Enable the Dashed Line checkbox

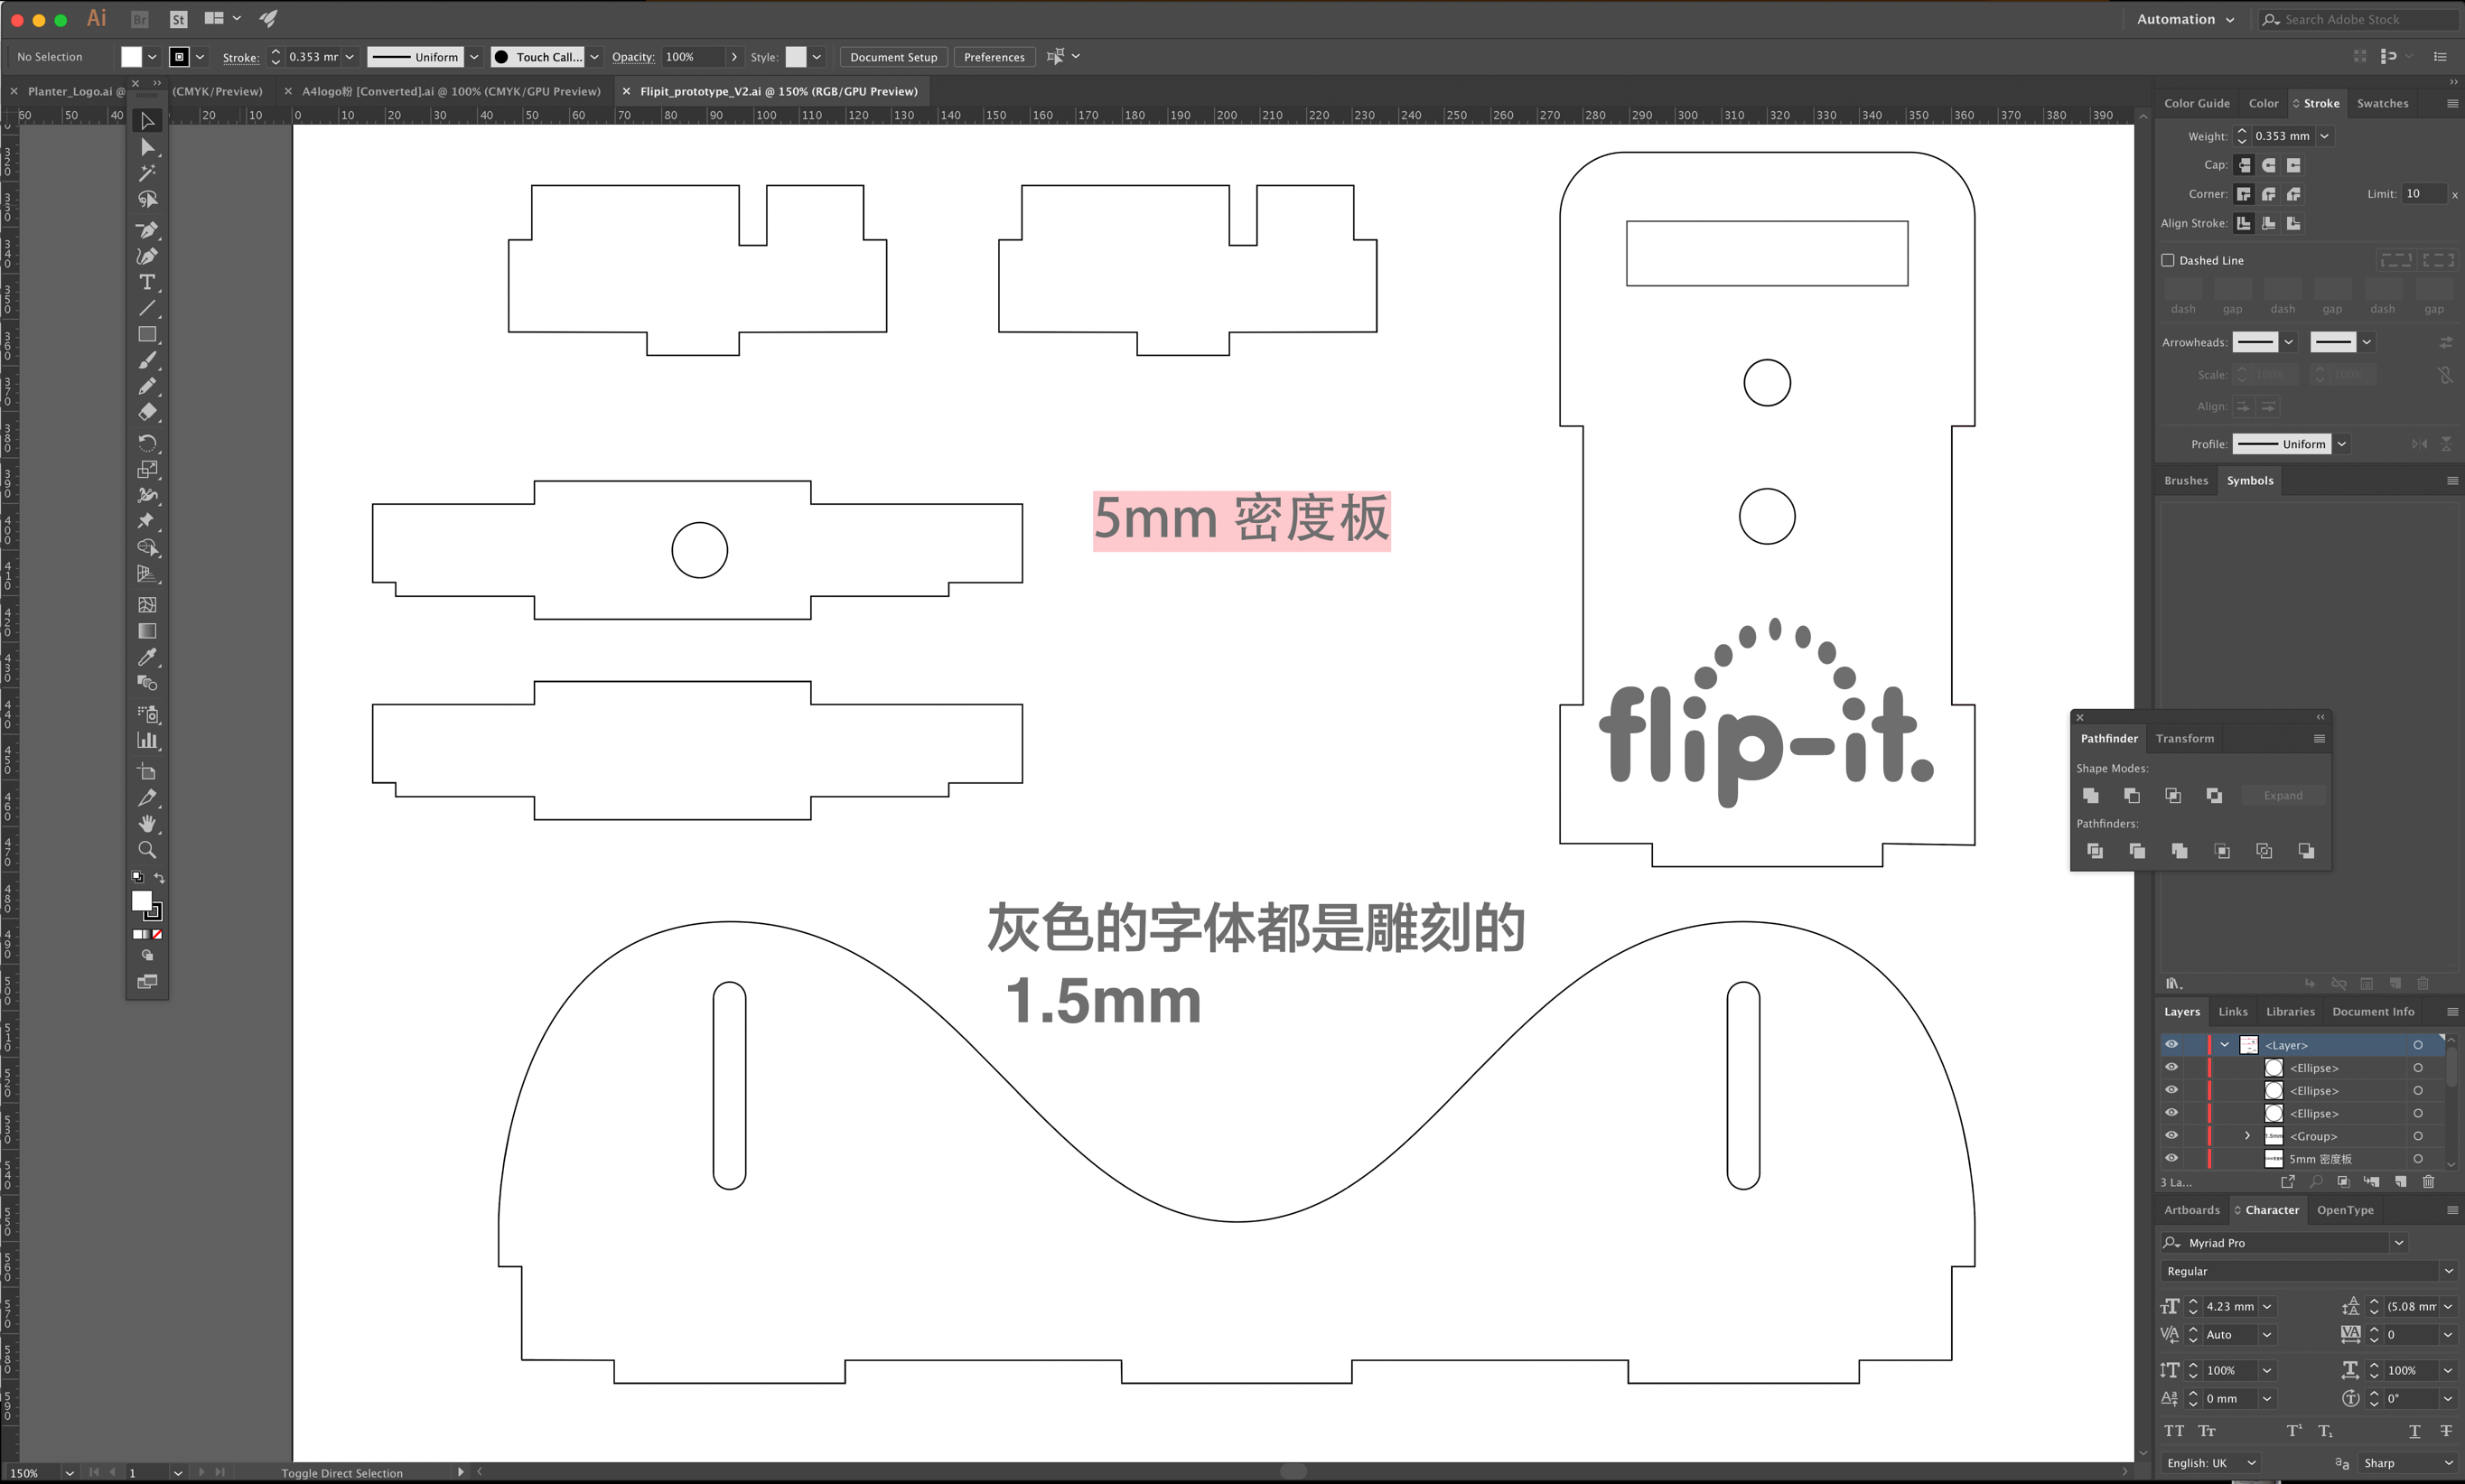pos(2166,259)
